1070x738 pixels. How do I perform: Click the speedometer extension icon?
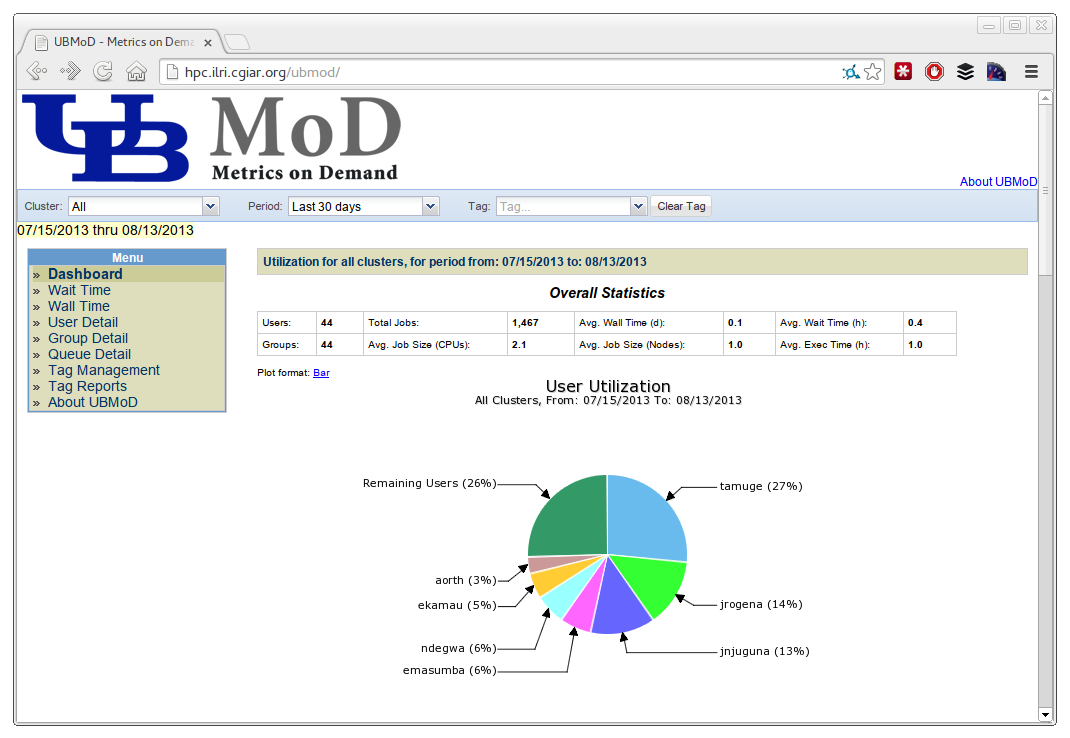[x=996, y=71]
